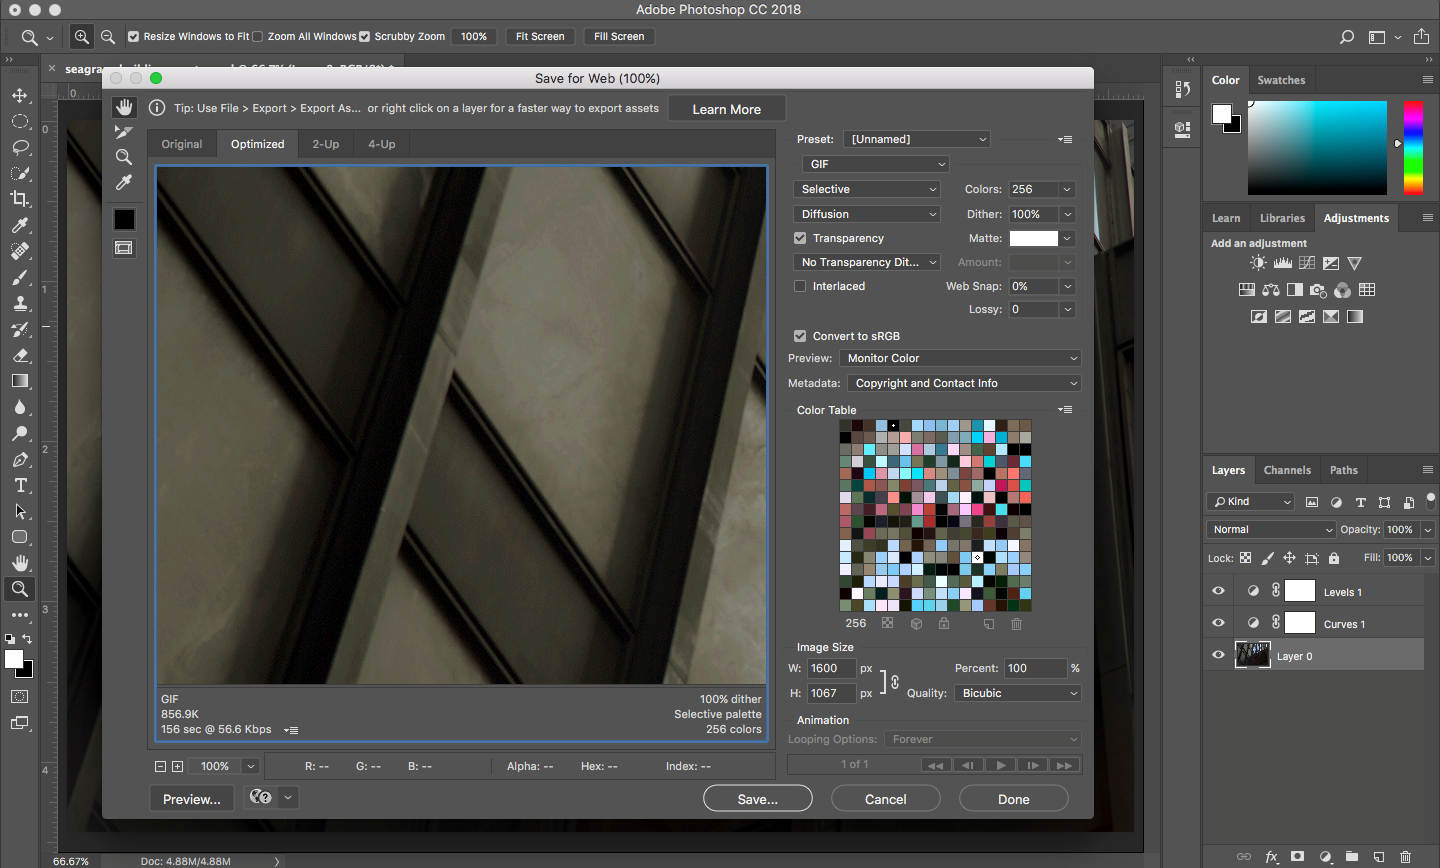Uncheck Convert to sRGB
This screenshot has height=868, width=1440.
(800, 336)
